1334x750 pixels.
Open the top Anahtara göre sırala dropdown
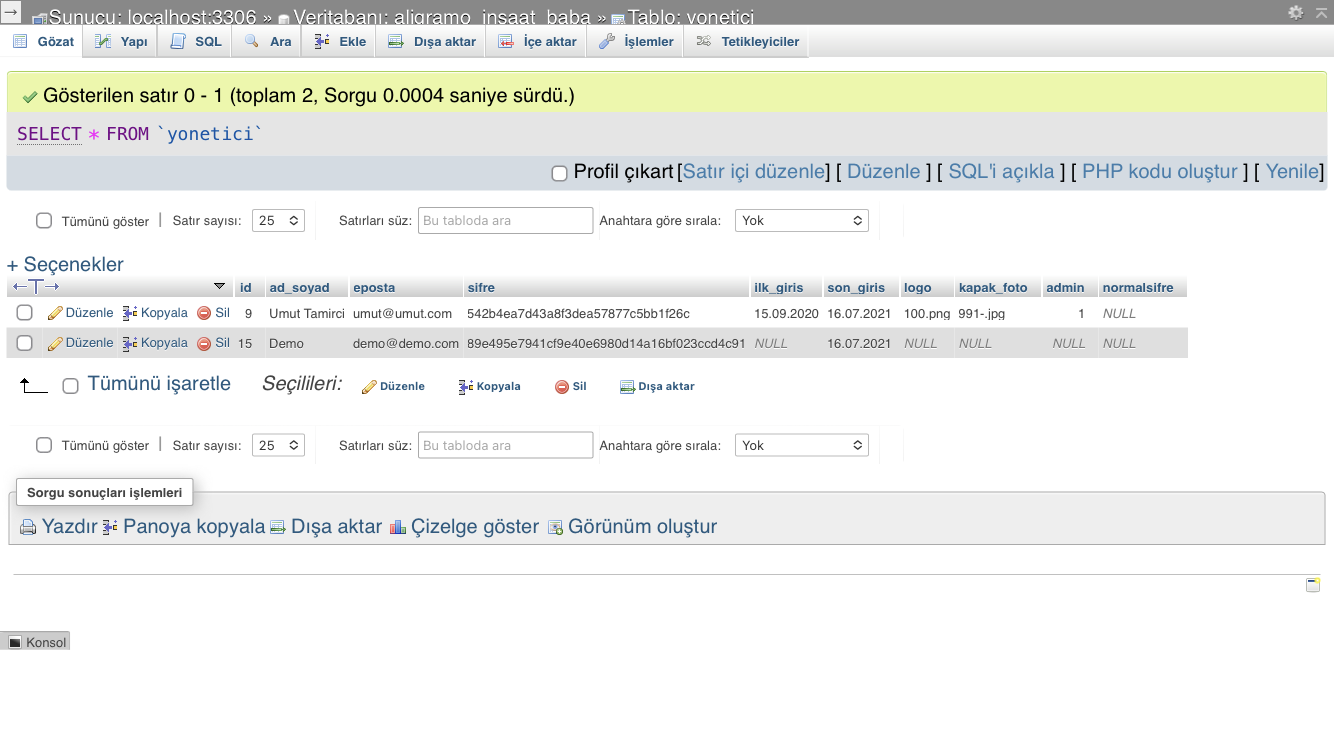click(x=801, y=221)
